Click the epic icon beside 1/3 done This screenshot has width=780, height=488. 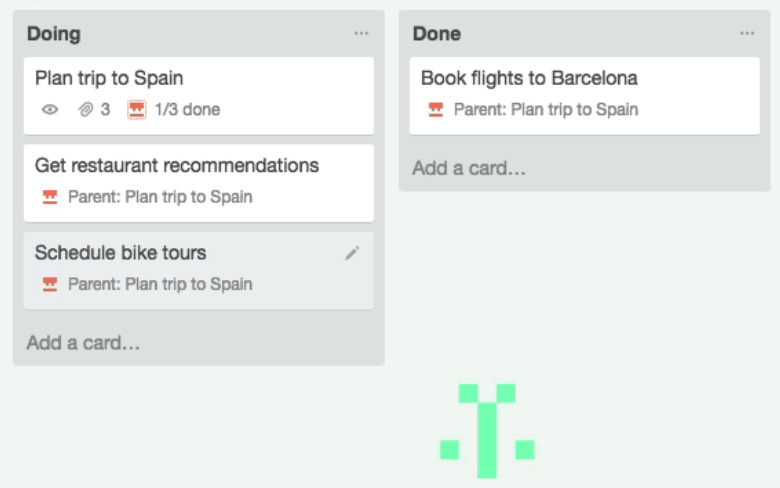tap(137, 110)
